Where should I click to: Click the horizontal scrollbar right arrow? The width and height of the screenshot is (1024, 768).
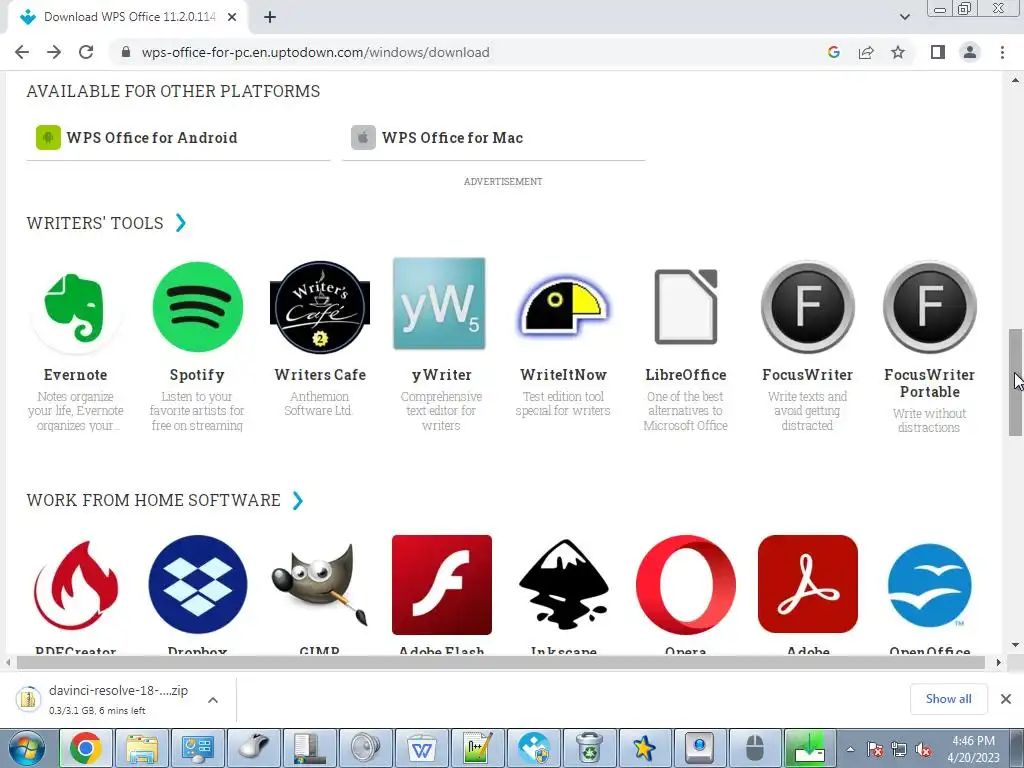tap(998, 662)
